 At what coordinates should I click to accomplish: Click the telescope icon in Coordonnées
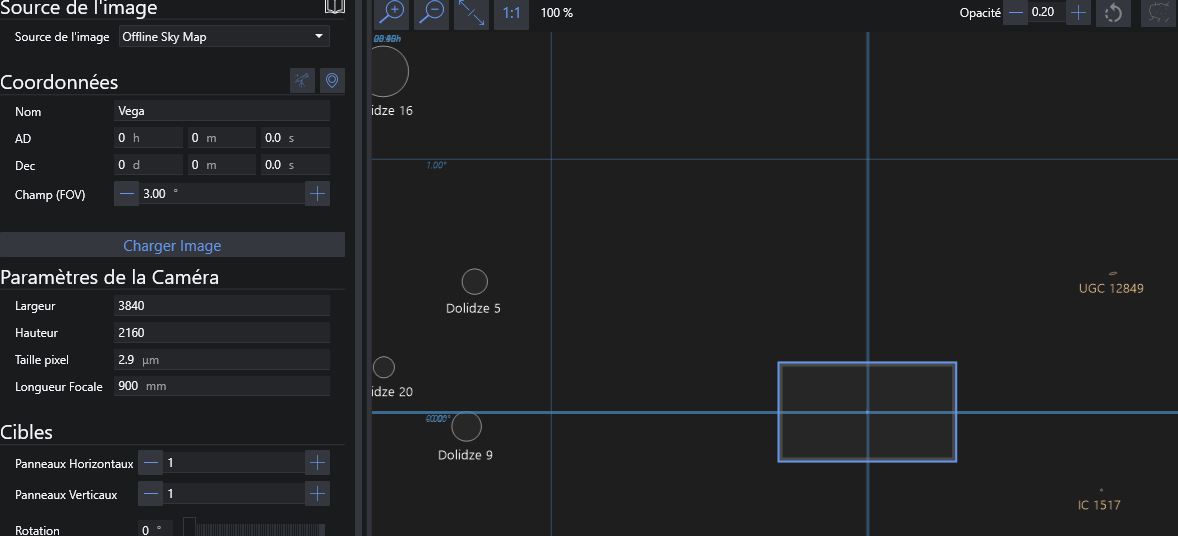(x=302, y=81)
